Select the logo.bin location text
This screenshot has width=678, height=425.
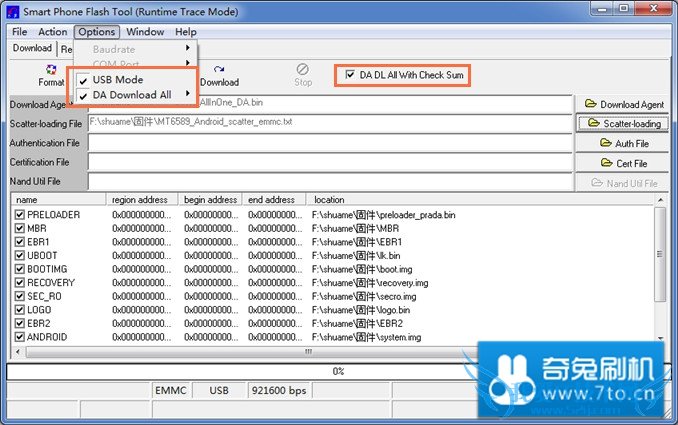(x=361, y=310)
